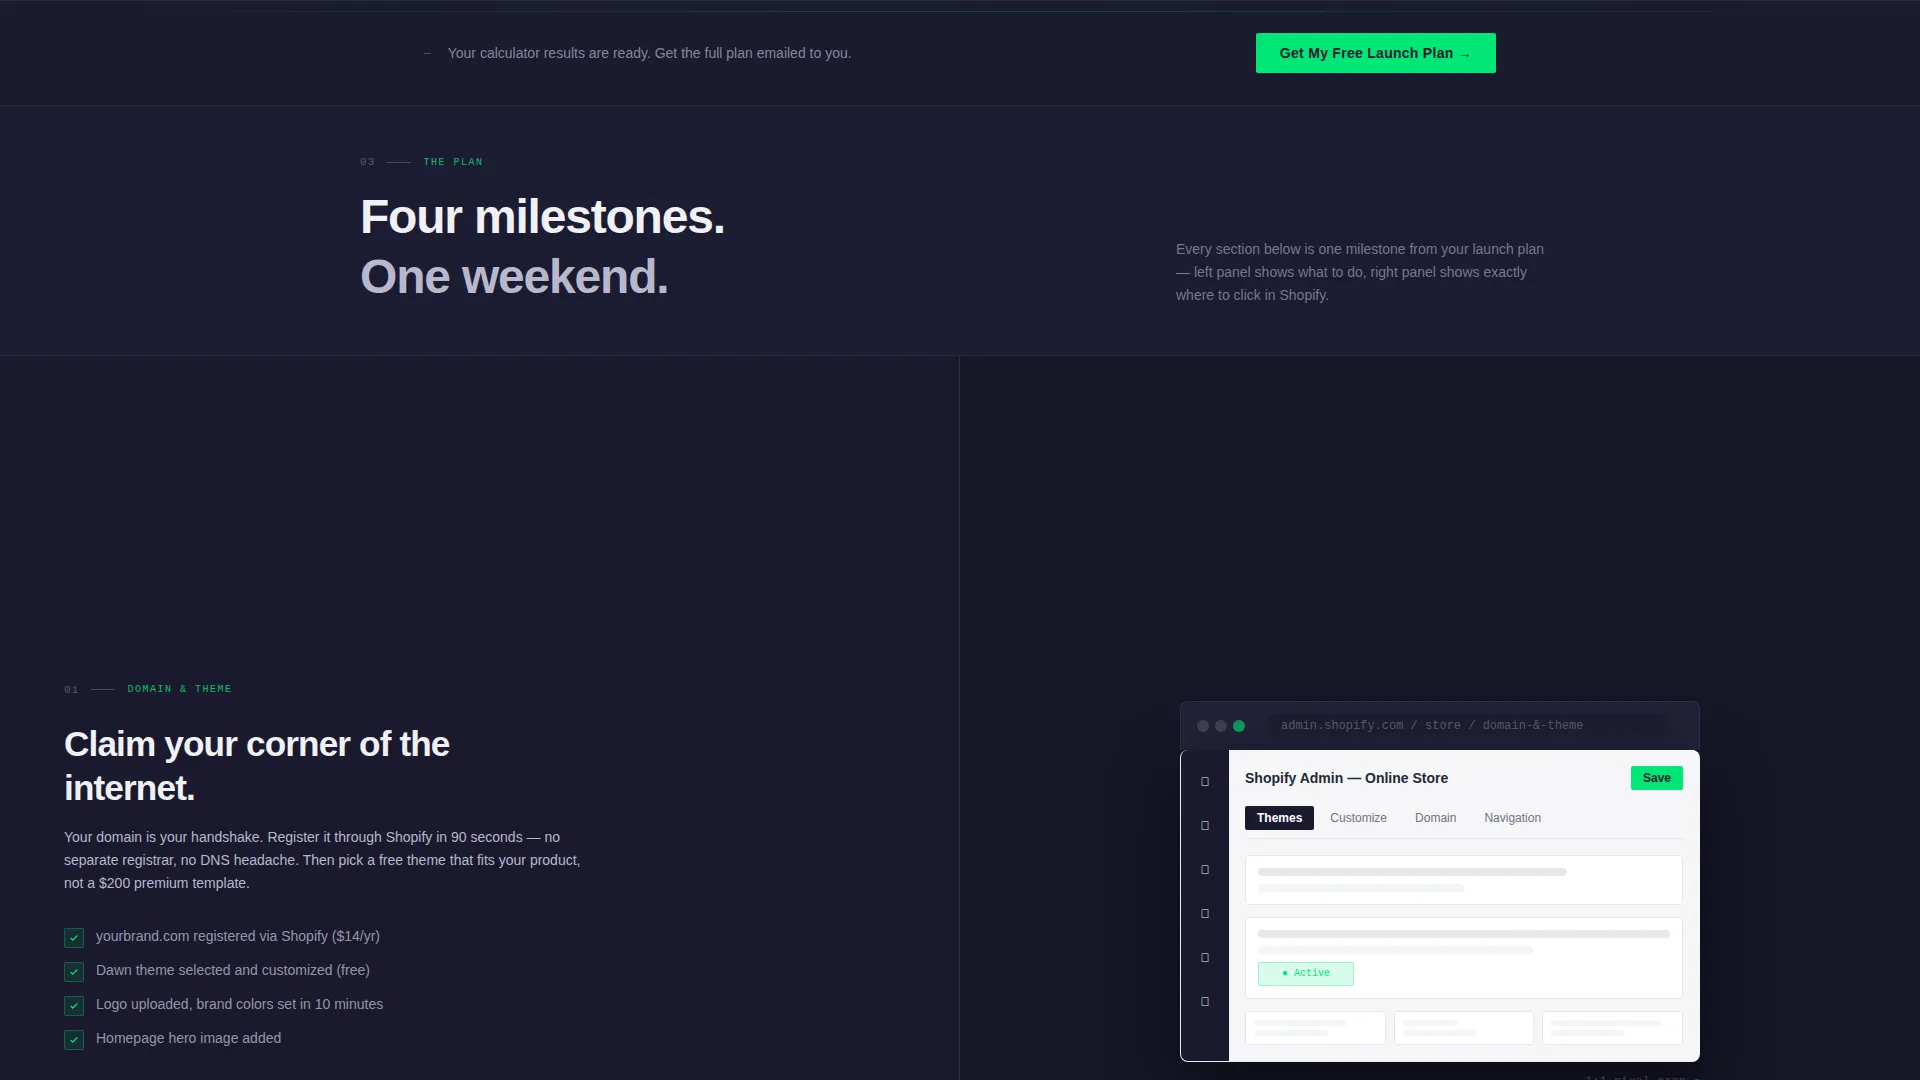Click the second icon in the admin sidebar
Viewport: 1920px width, 1080px height.
pos(1205,826)
